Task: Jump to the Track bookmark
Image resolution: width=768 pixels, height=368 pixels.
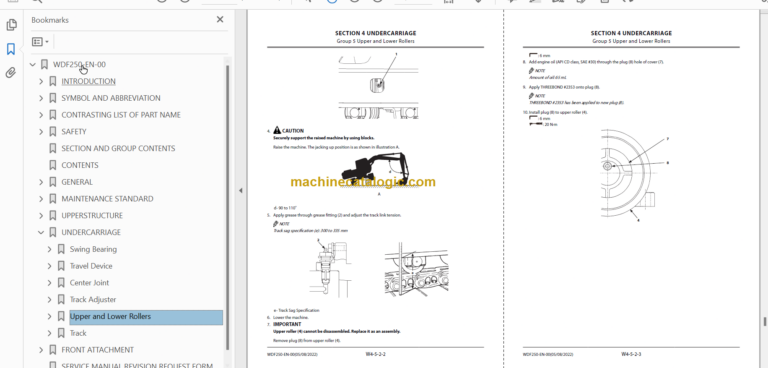Action: [x=78, y=333]
